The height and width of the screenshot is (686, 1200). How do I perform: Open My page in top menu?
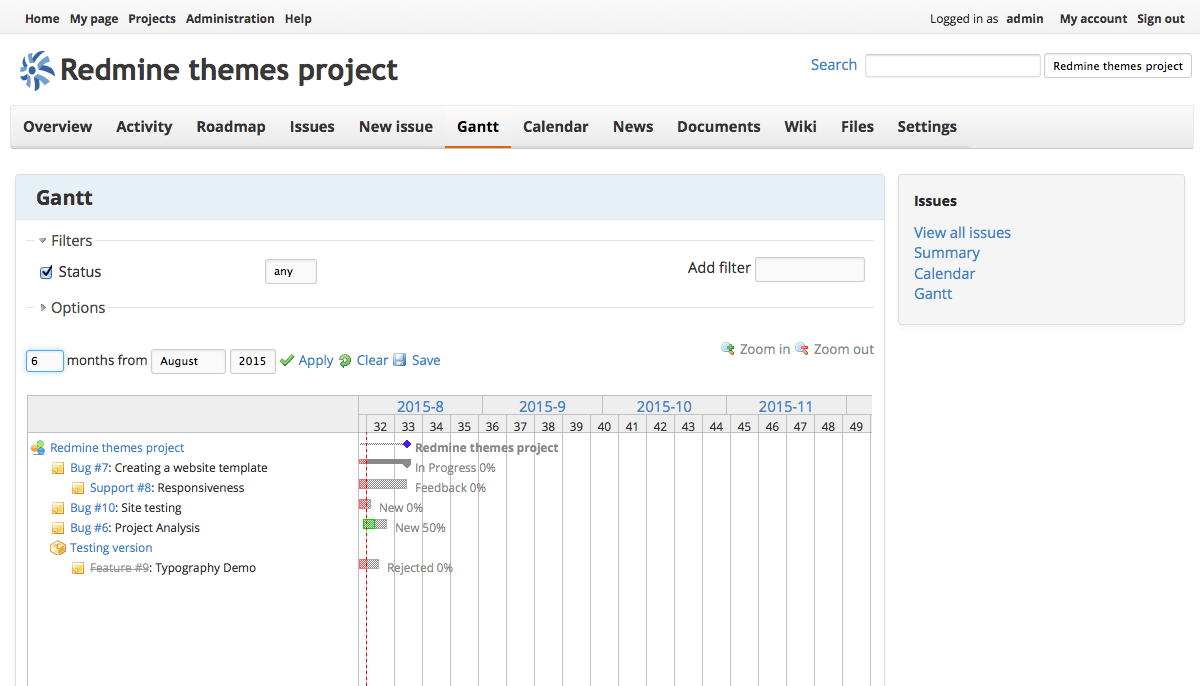[94, 19]
